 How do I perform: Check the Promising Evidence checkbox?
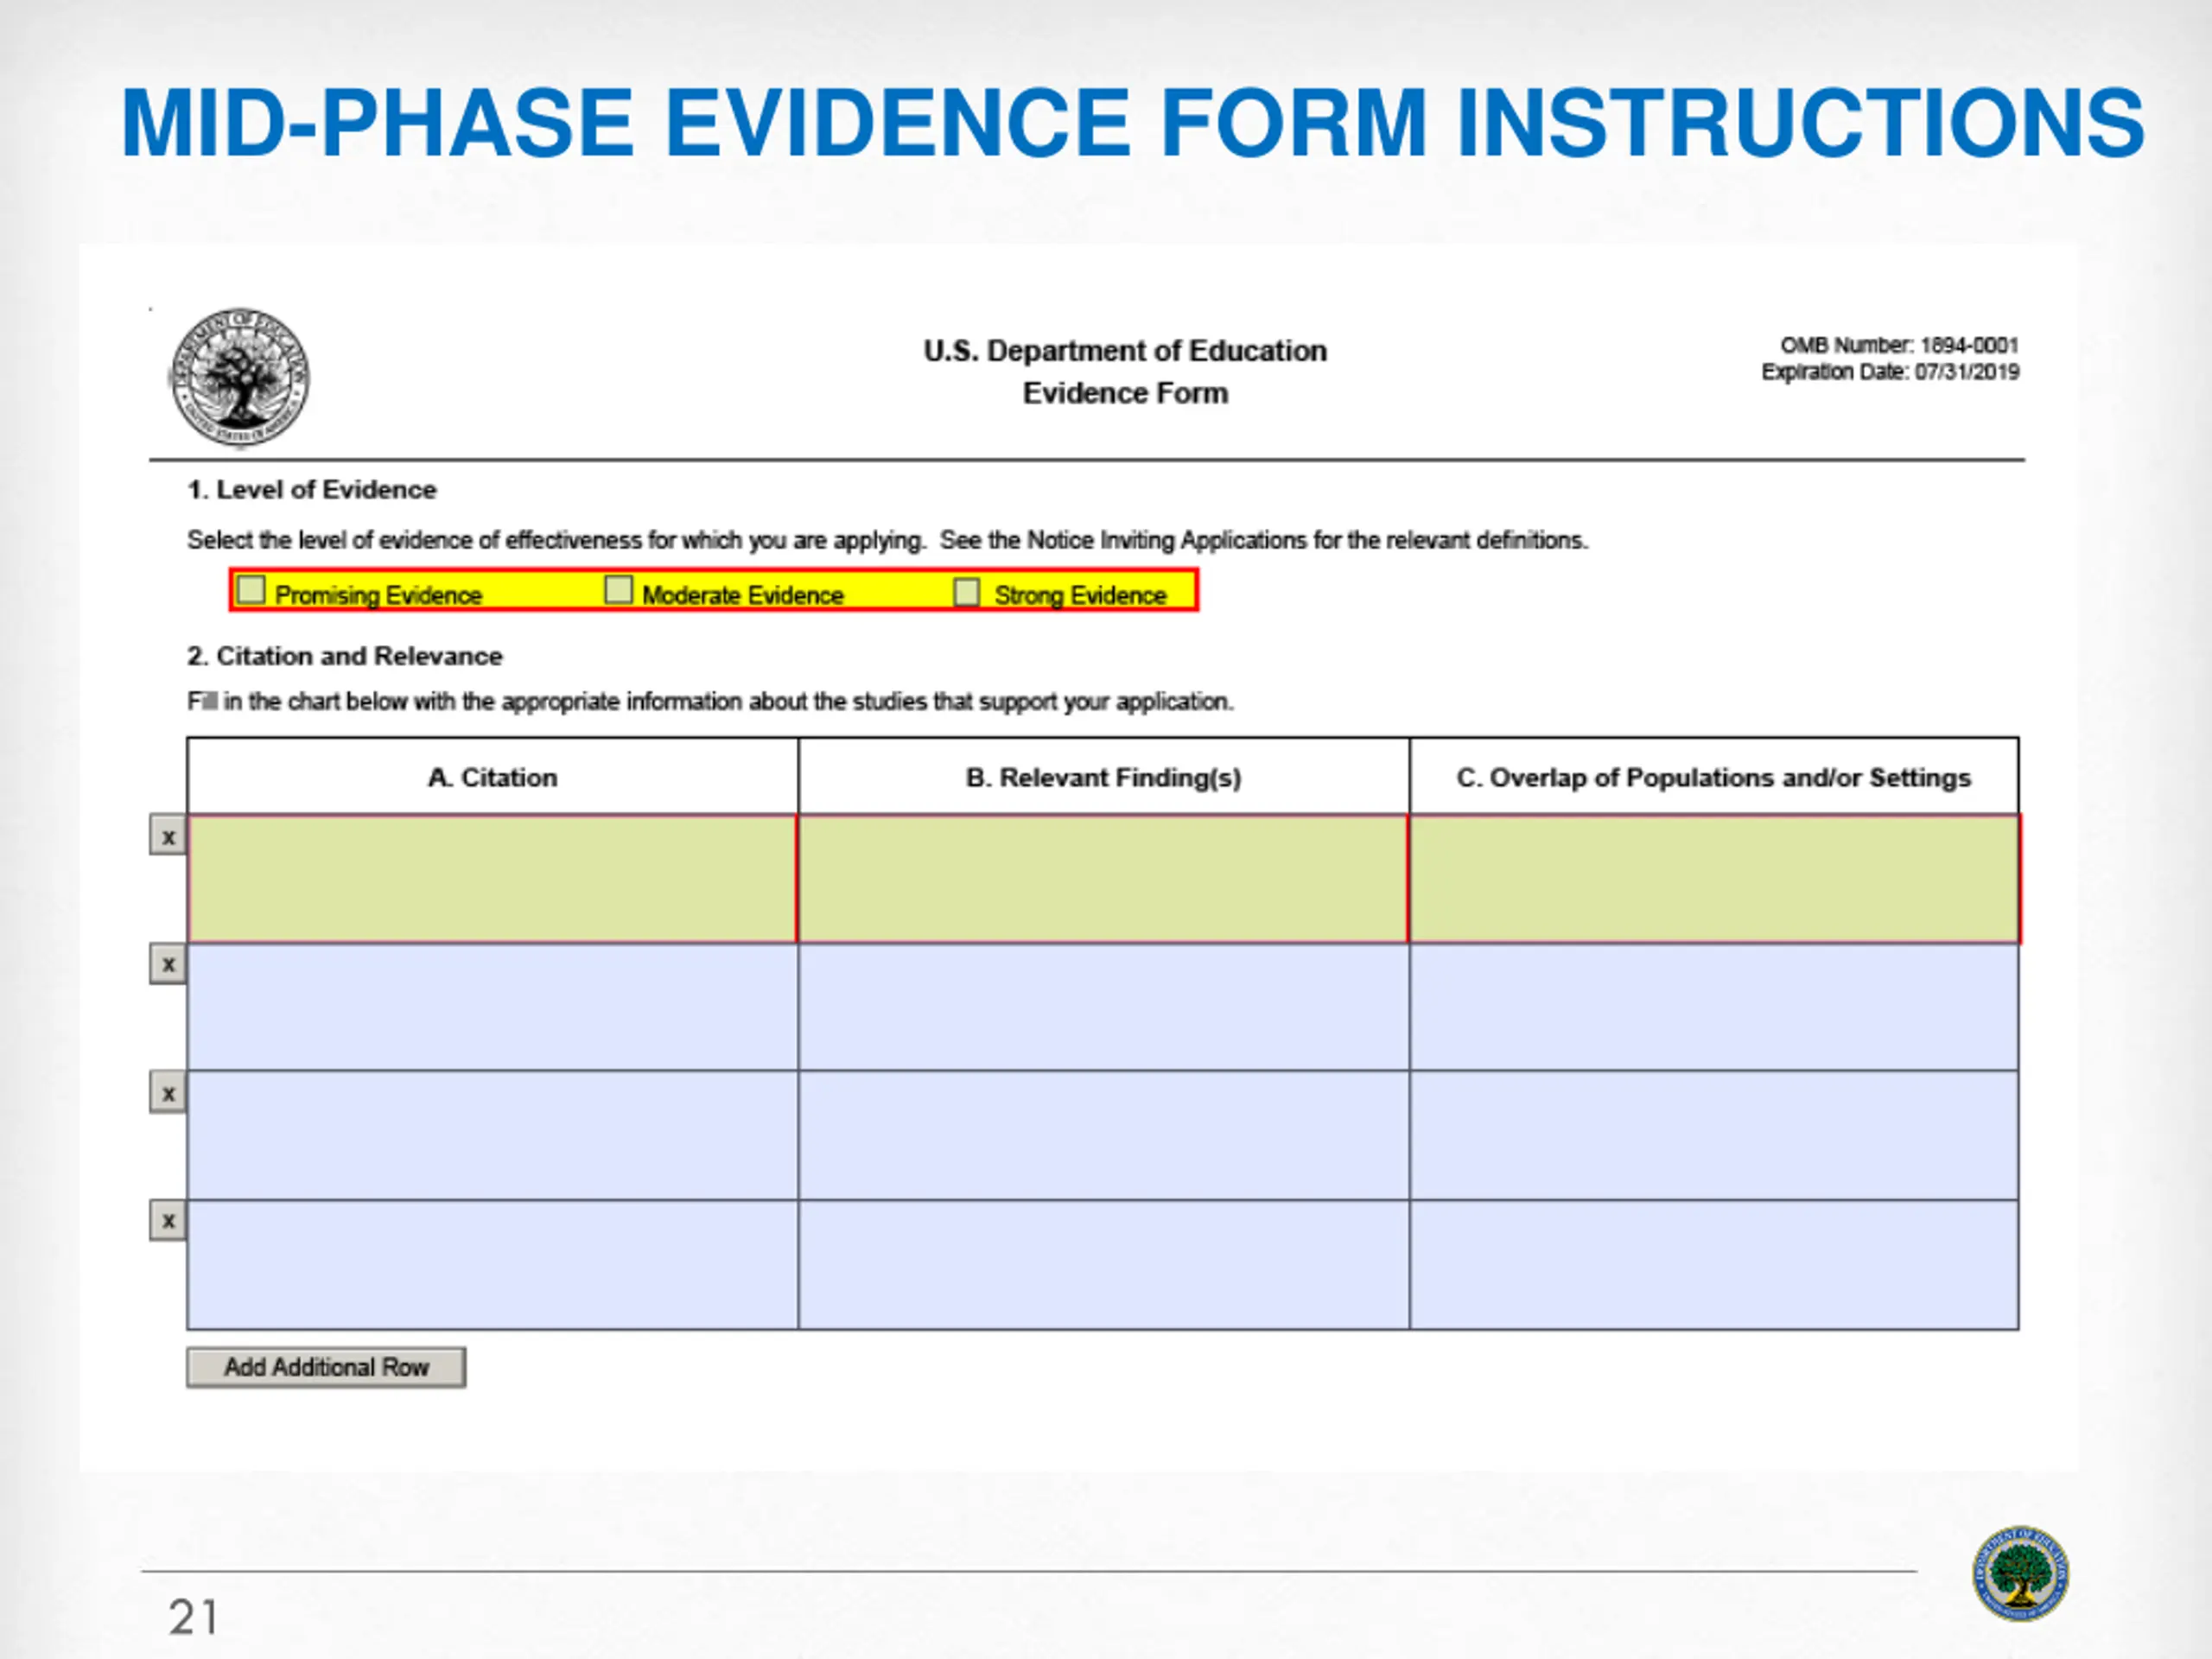tap(251, 590)
